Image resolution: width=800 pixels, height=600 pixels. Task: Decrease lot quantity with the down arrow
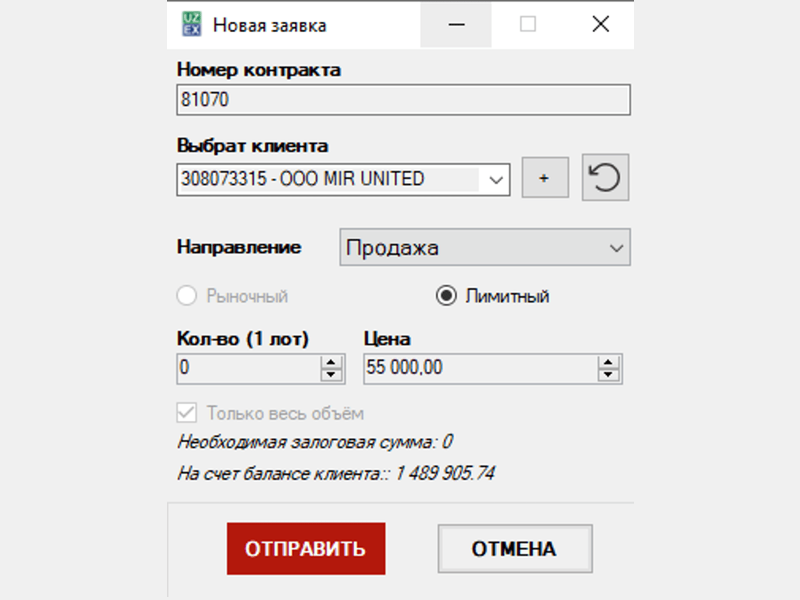coord(331,375)
